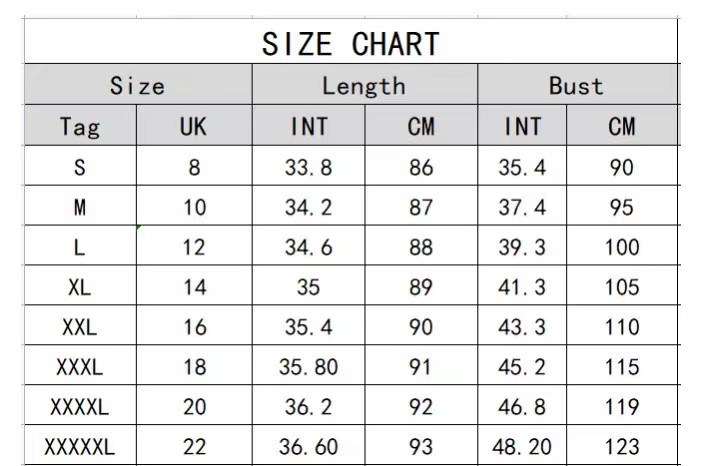Select the XXXXL tag cell

click(80, 407)
